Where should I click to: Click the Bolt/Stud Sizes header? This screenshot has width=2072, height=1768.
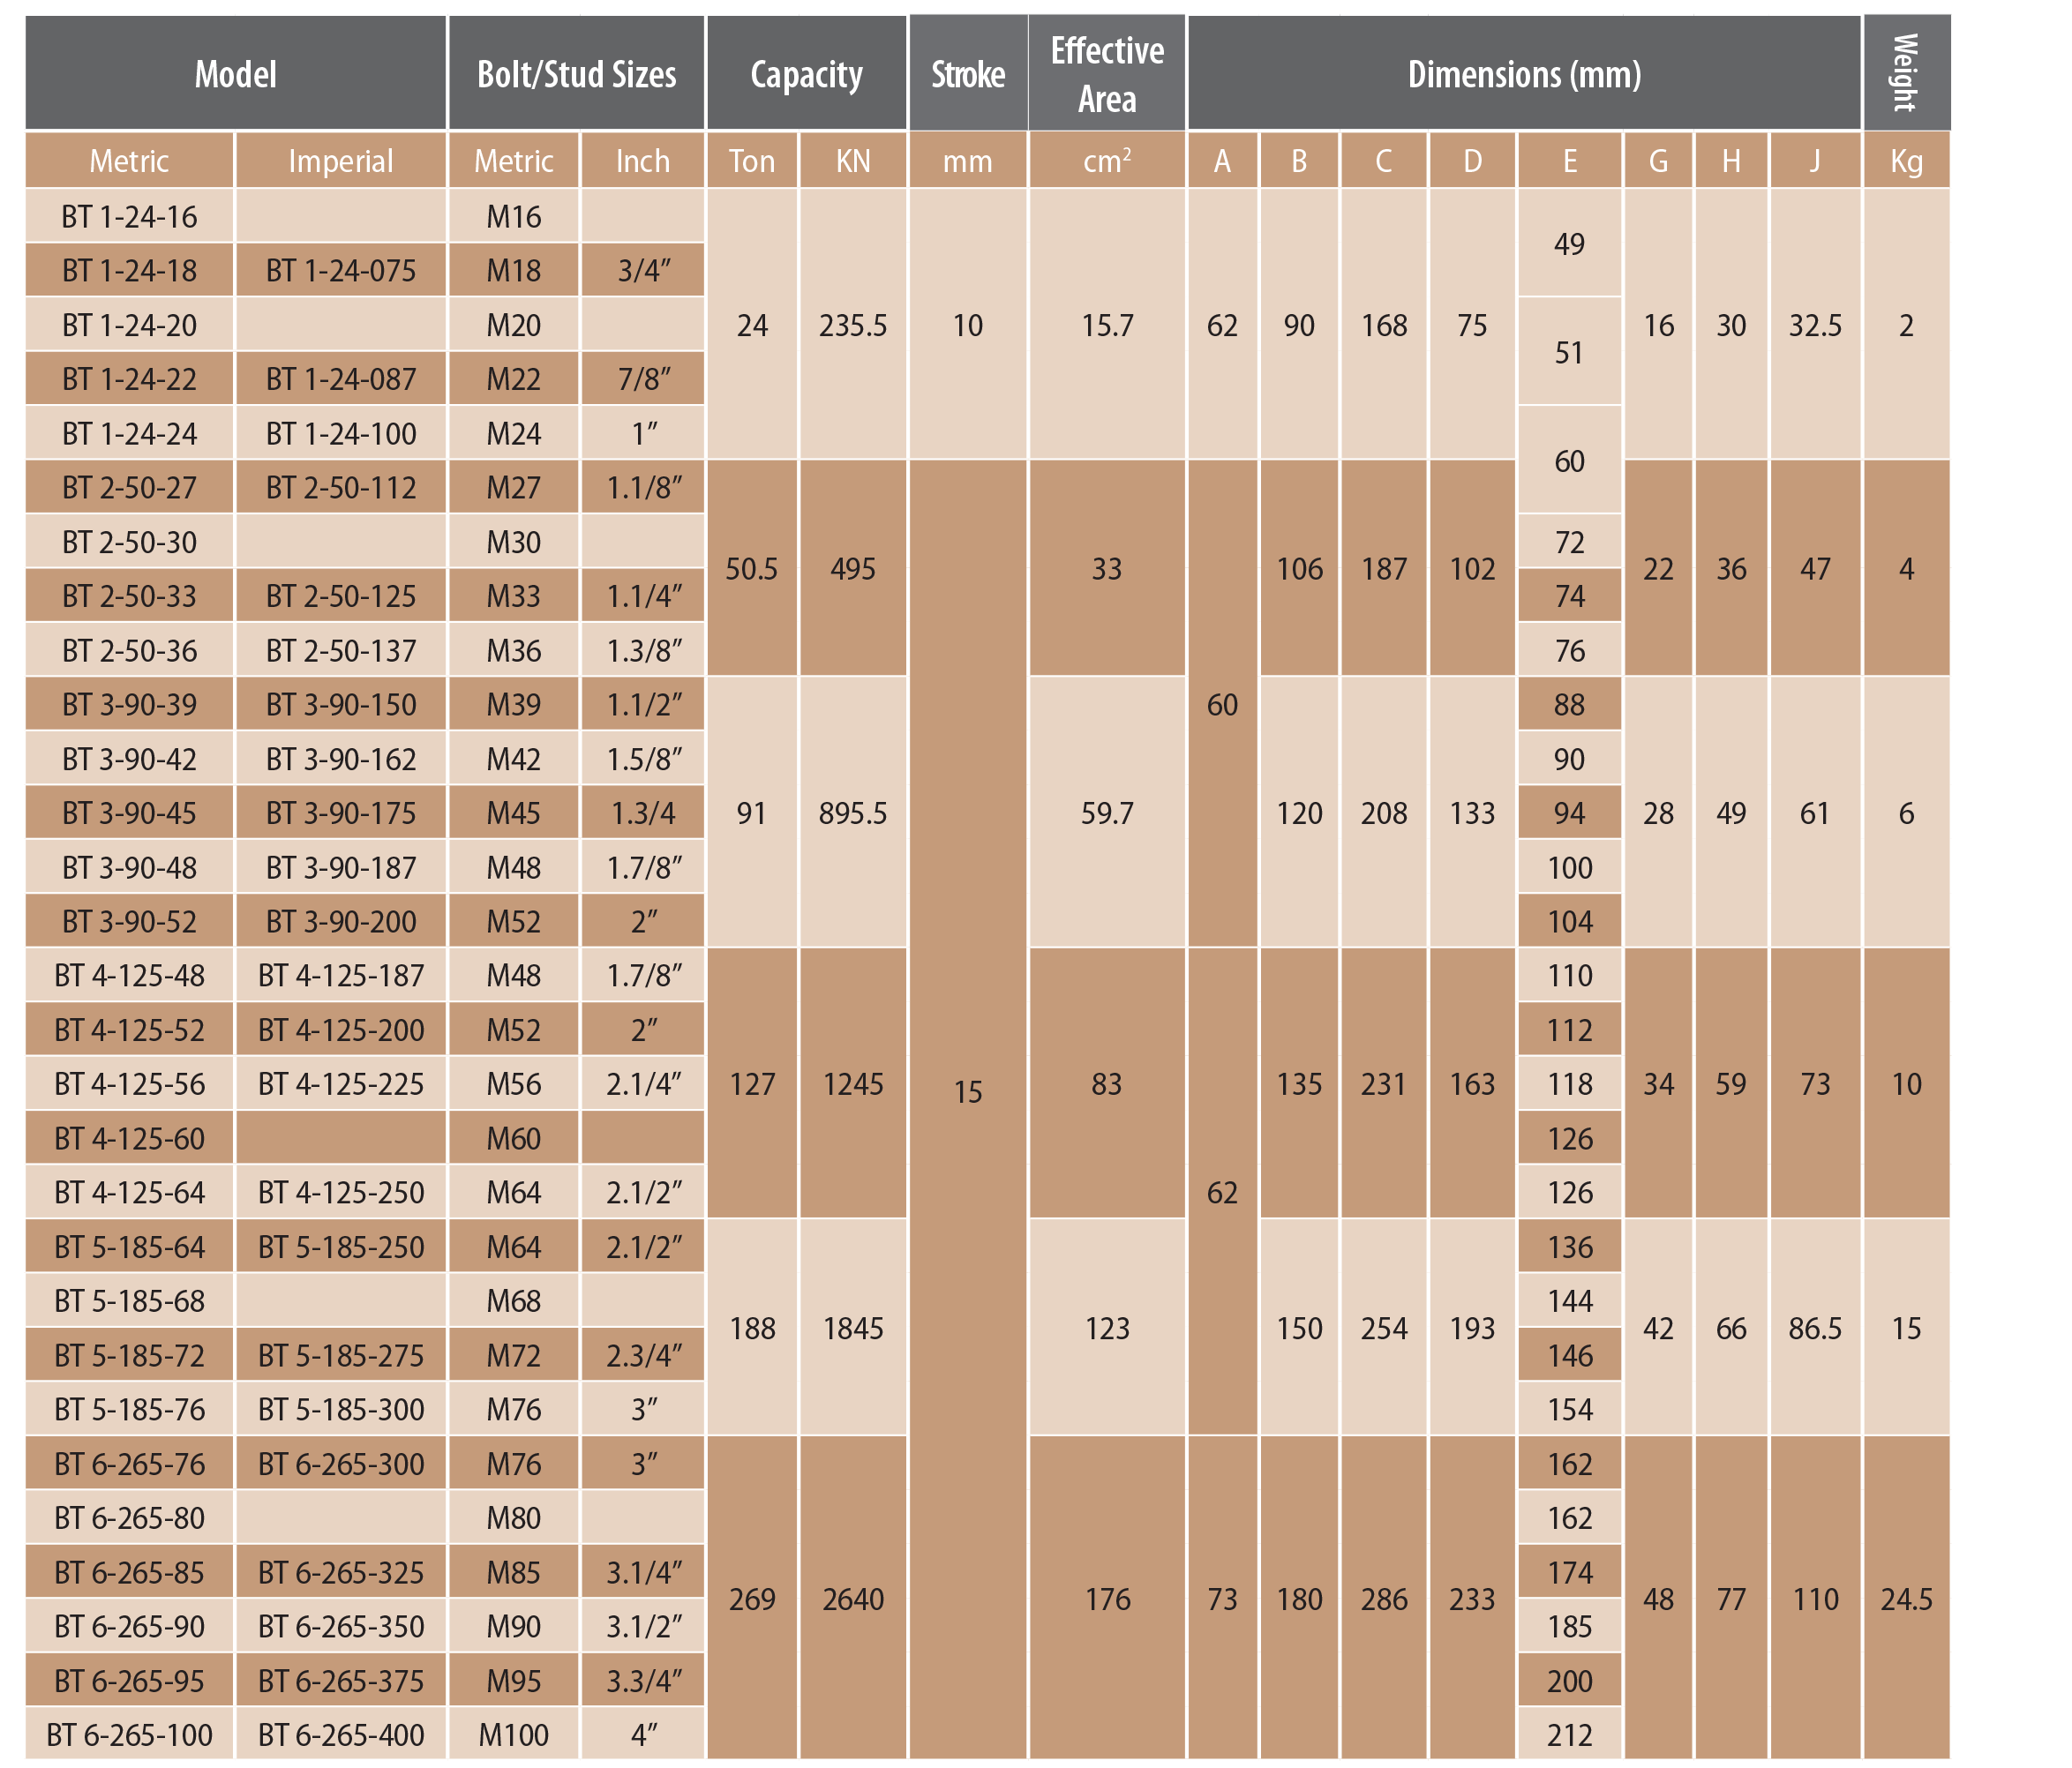576,74
